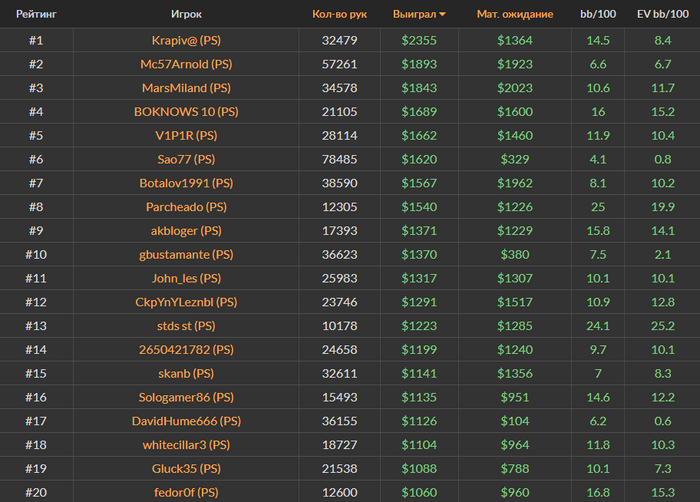View 2650421782 (PS) player stats

(x=186, y=349)
